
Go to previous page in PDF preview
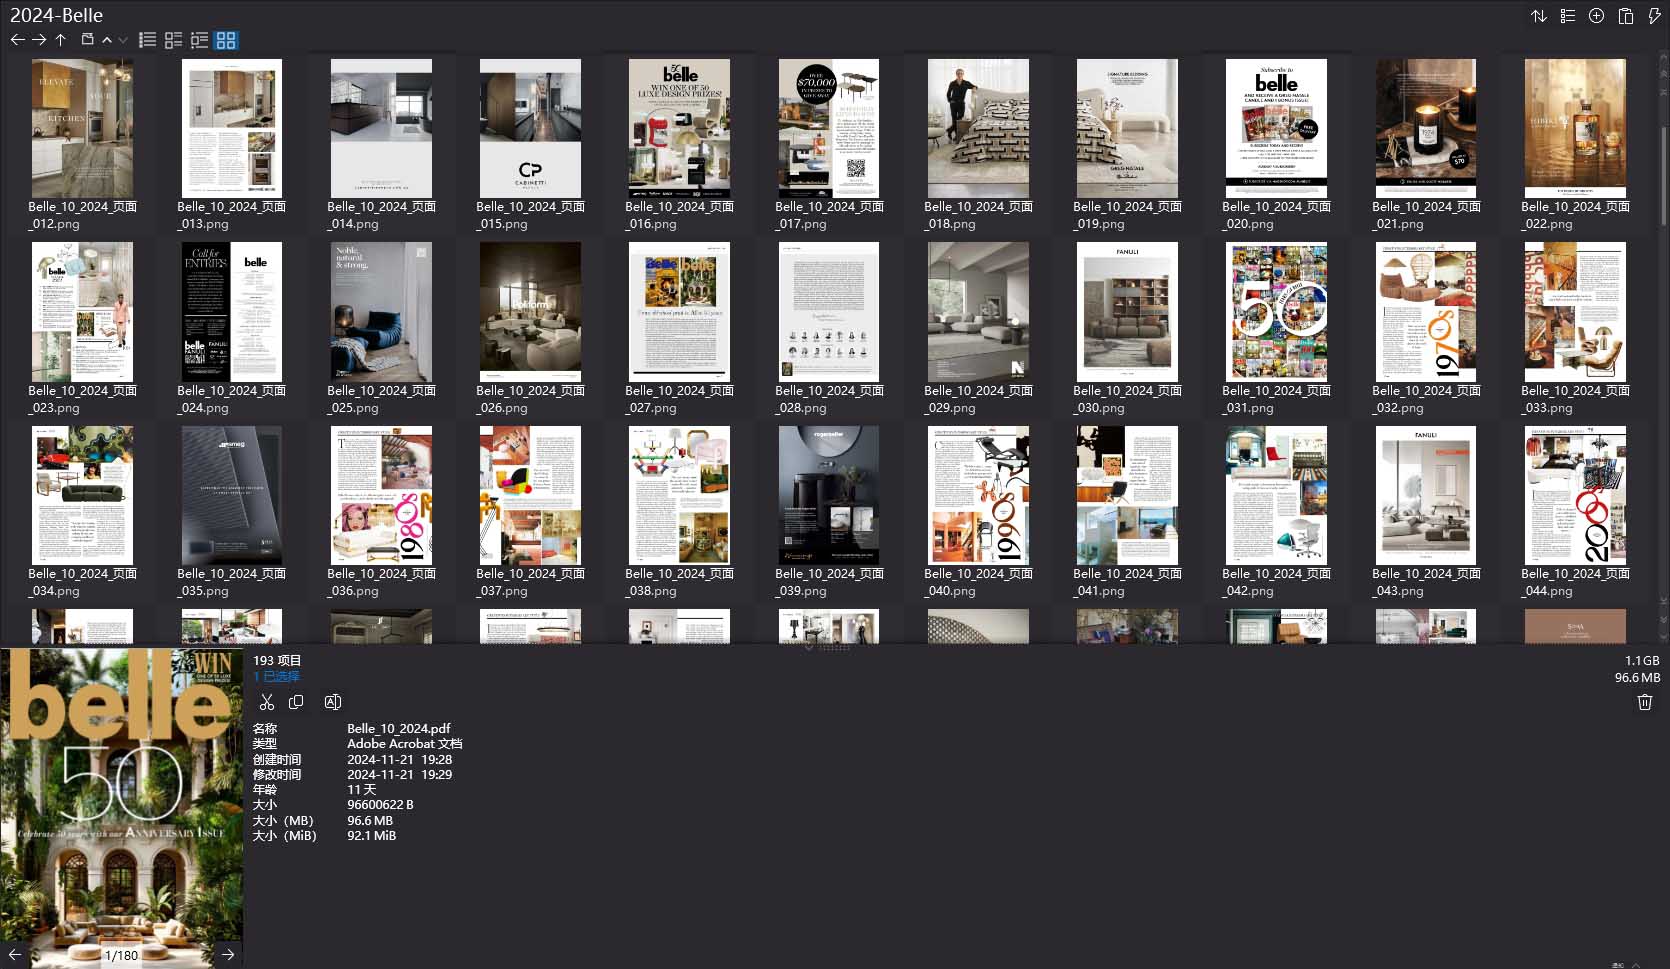click(15, 955)
